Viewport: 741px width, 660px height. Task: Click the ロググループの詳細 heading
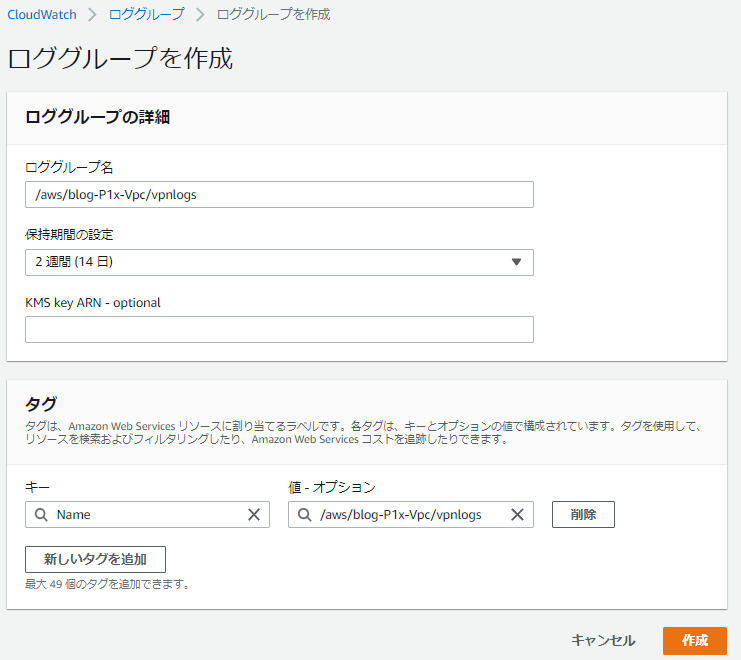(97, 117)
